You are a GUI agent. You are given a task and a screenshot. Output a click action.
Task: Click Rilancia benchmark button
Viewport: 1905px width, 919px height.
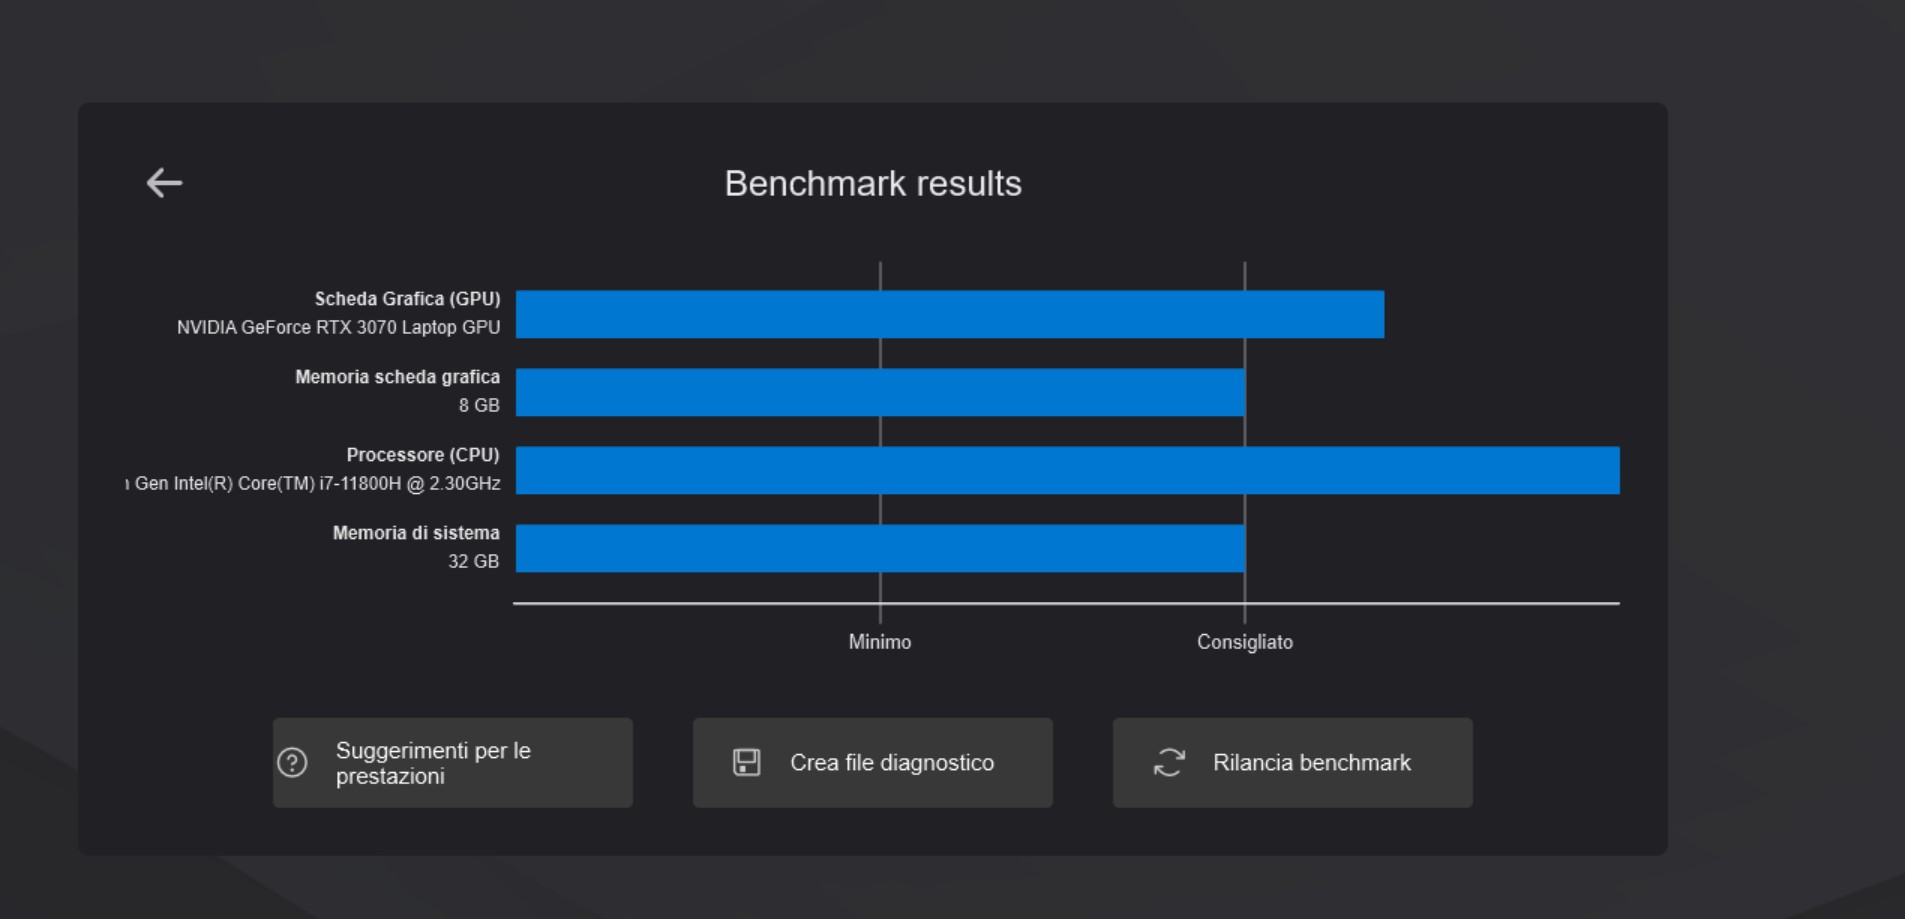pos(1293,763)
